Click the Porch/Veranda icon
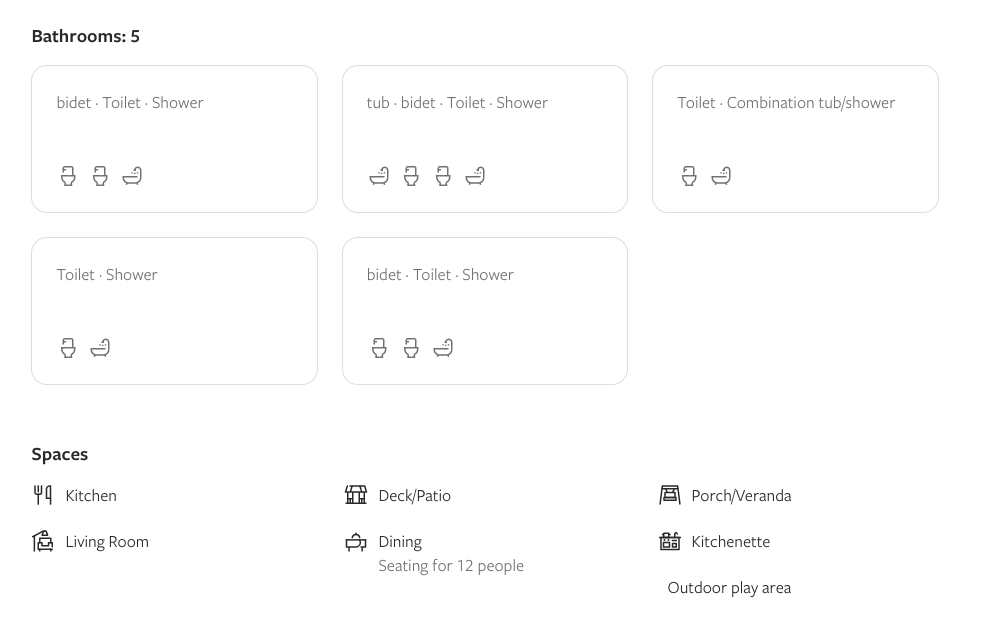The height and width of the screenshot is (619, 992). 670,495
